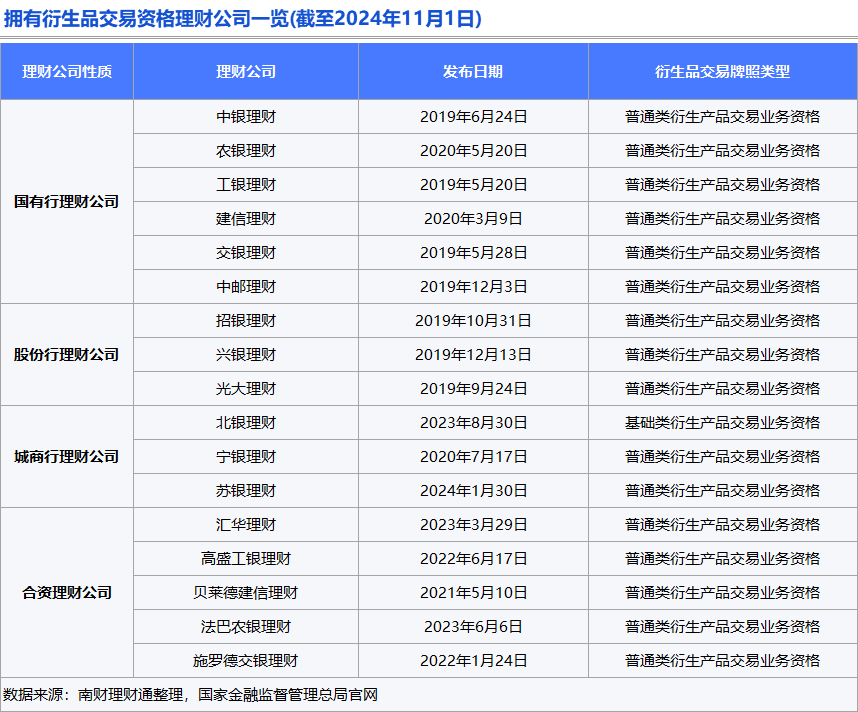Click the date 2019年12月3日
This screenshot has height=712, width=858.
pos(473,287)
